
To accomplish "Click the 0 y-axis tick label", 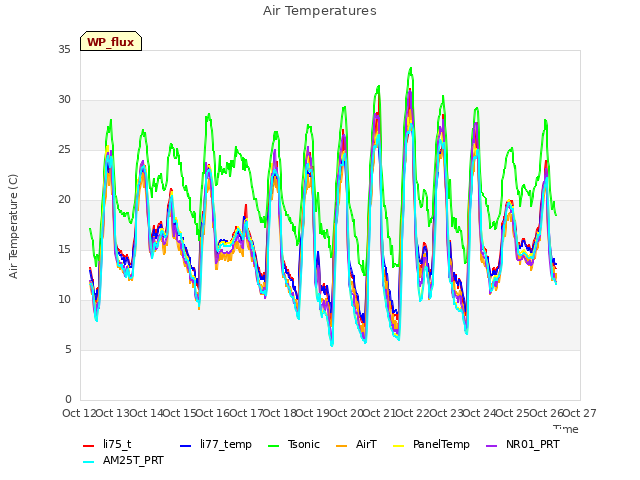I will click(x=68, y=400).
